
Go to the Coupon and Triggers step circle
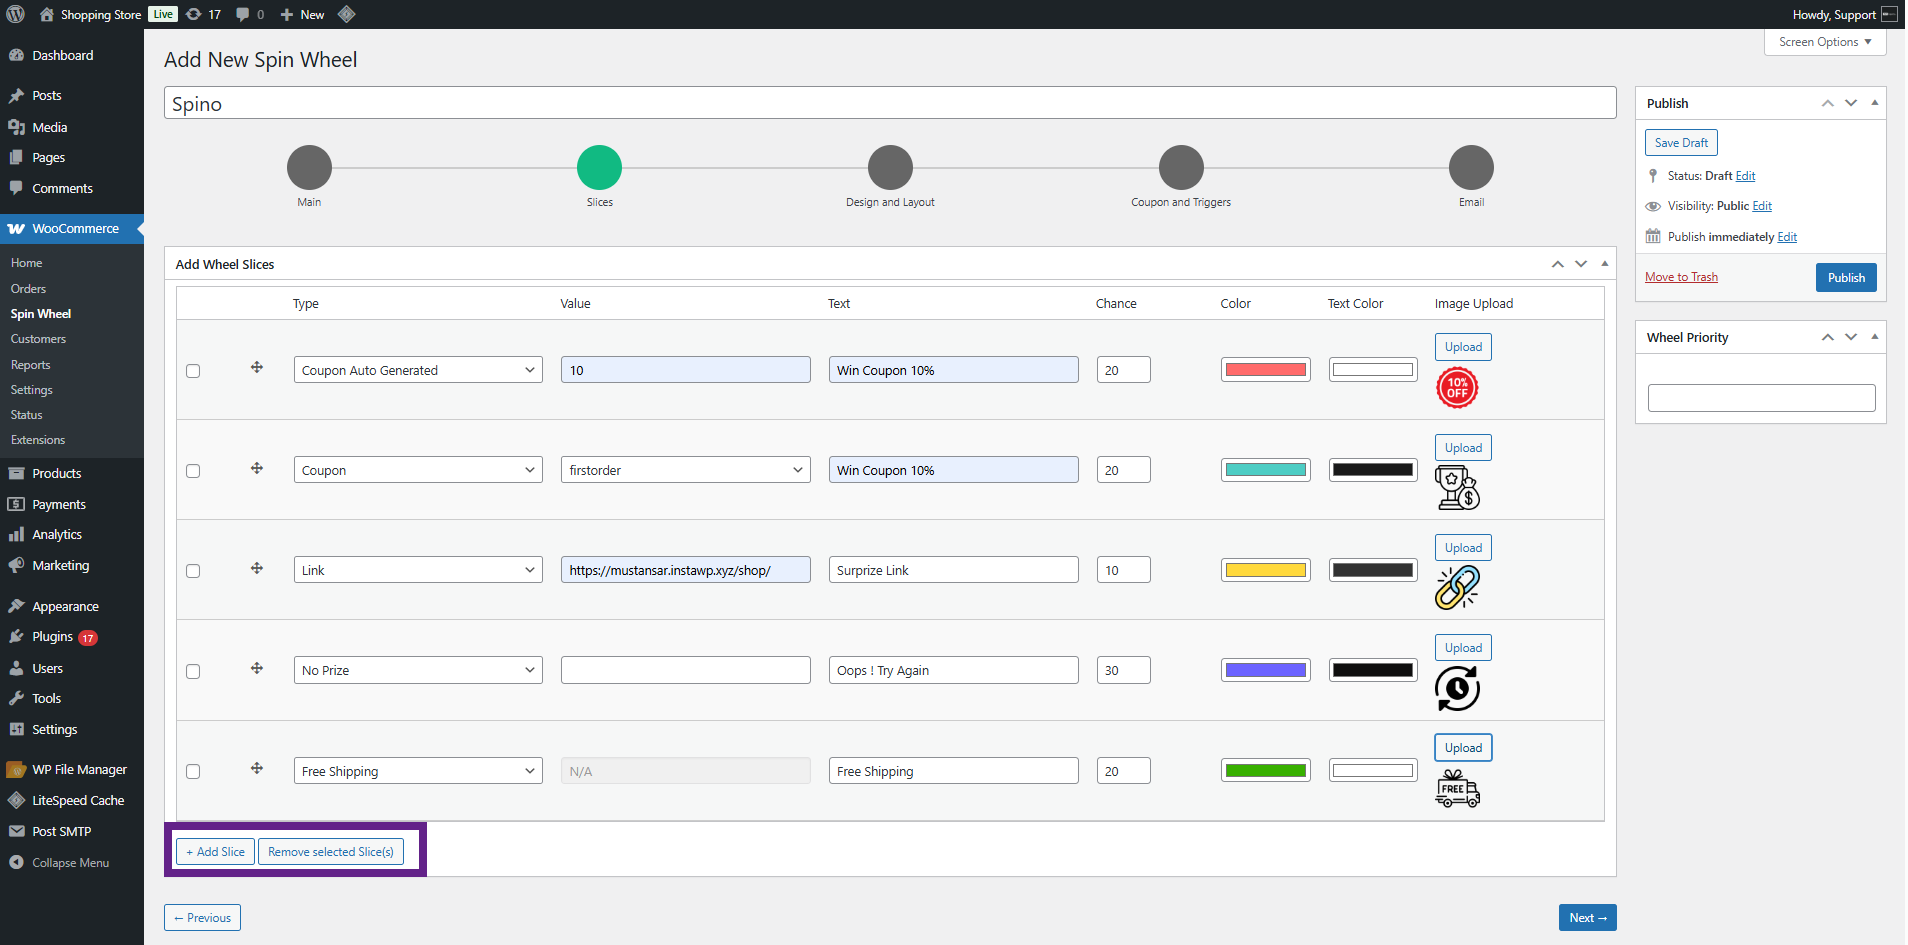click(1181, 167)
